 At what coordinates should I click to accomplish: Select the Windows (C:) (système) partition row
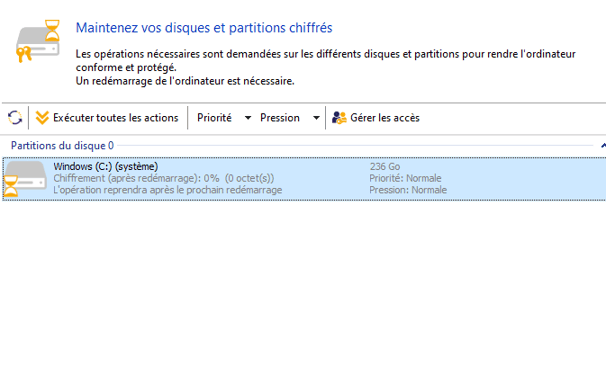click(x=304, y=178)
